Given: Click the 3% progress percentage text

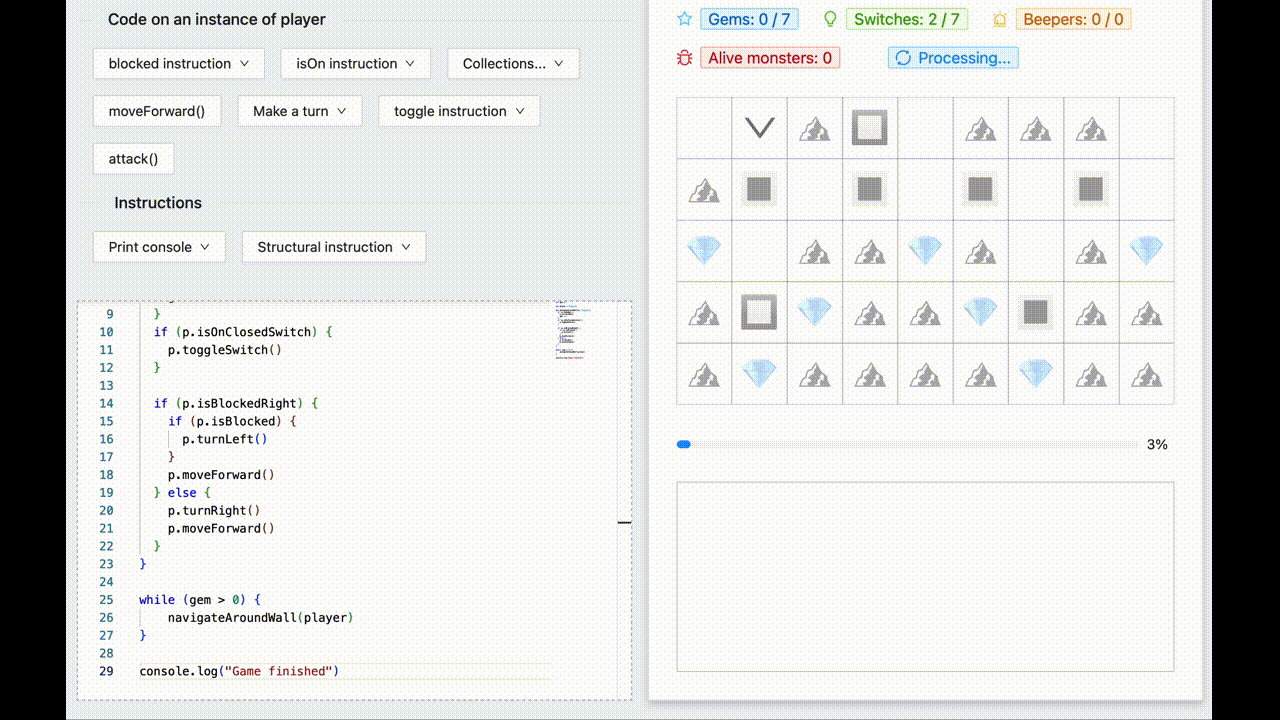Looking at the screenshot, I should 1157,444.
